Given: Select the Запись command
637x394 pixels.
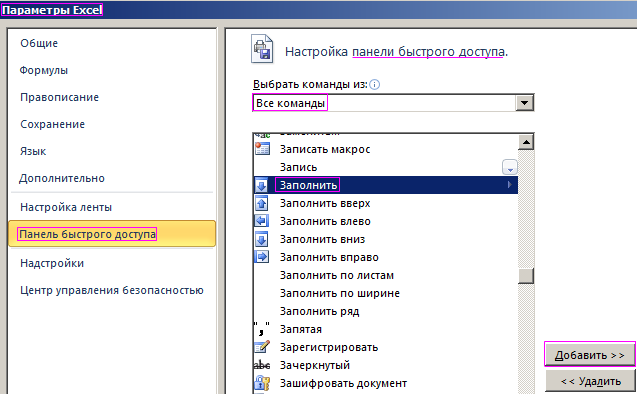Looking at the screenshot, I should (x=386, y=167).
